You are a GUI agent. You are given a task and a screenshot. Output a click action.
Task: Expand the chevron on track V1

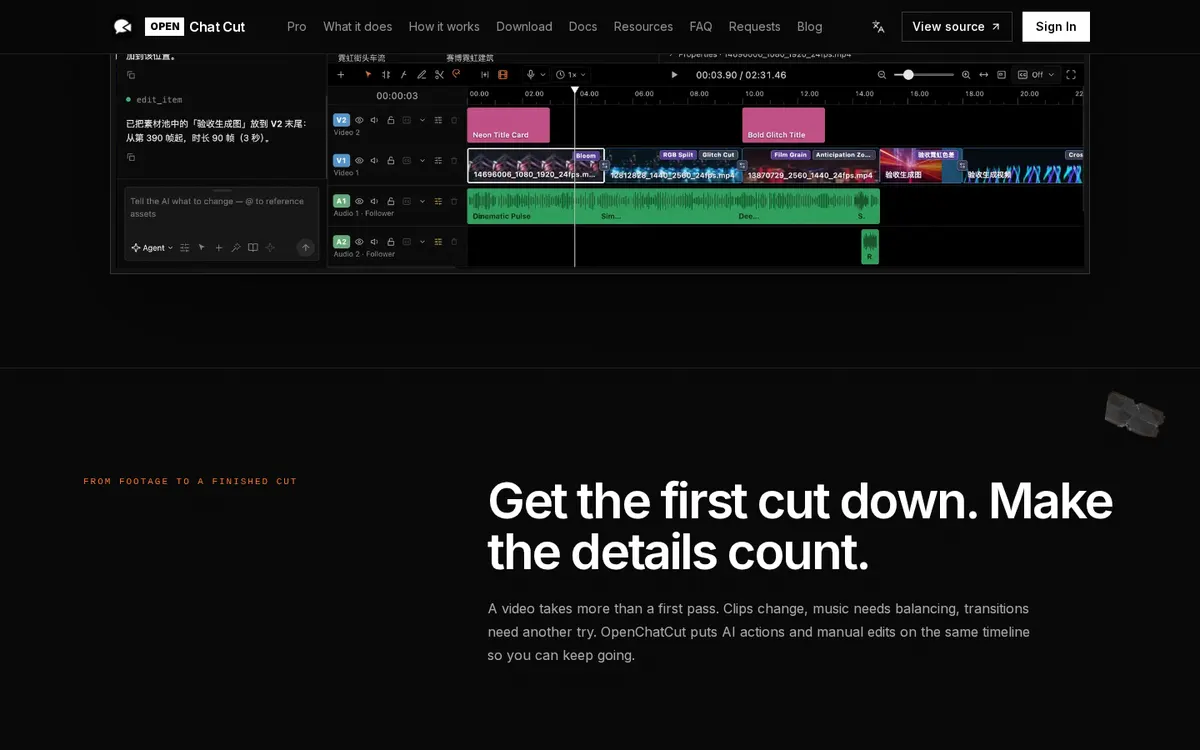pyautogui.click(x=422, y=160)
